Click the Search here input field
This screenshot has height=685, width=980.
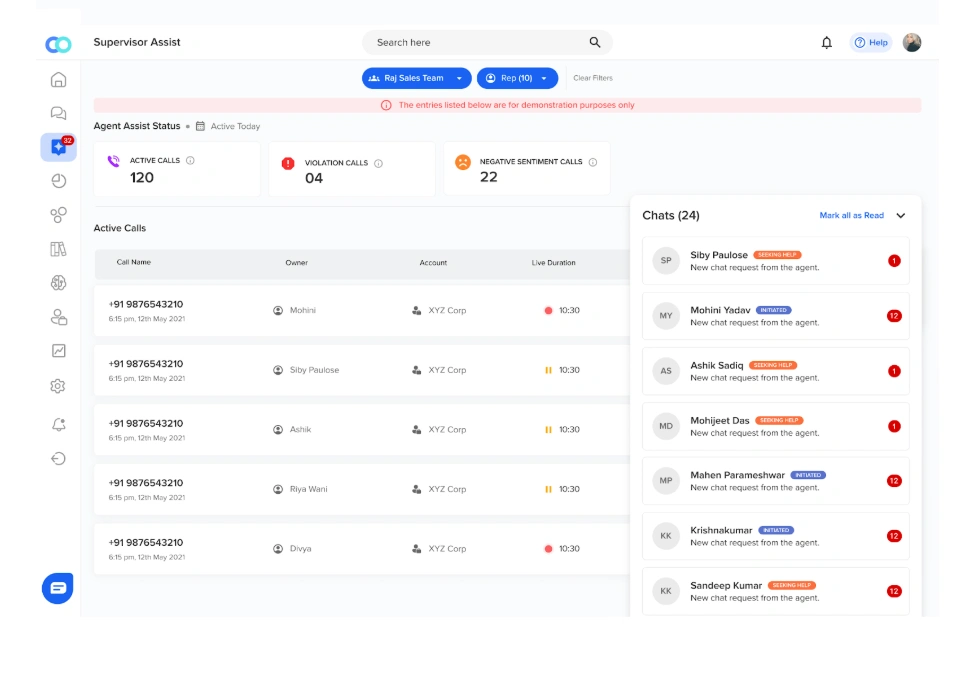point(487,42)
